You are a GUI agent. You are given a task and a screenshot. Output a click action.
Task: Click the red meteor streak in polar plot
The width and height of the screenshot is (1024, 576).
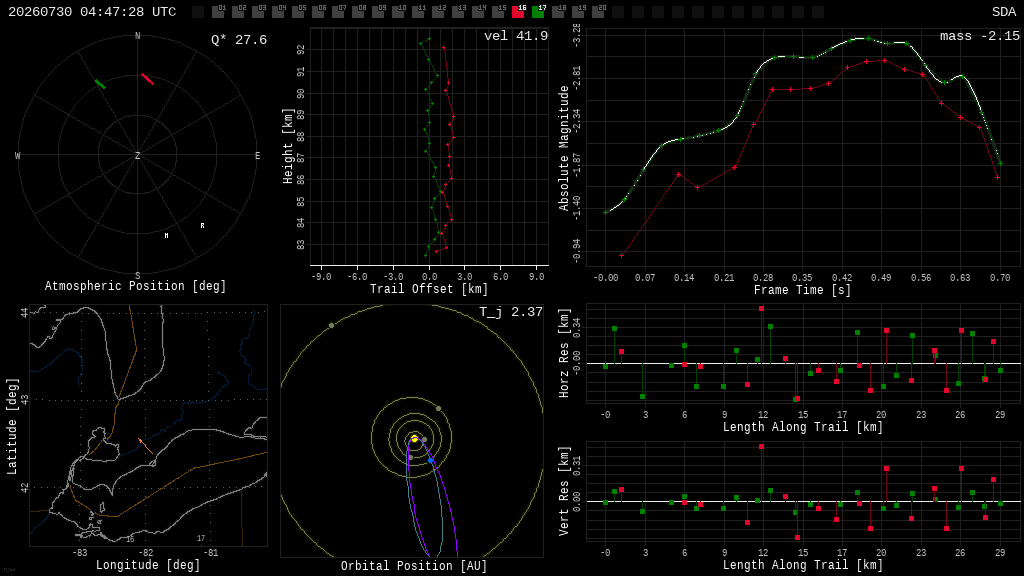click(148, 79)
